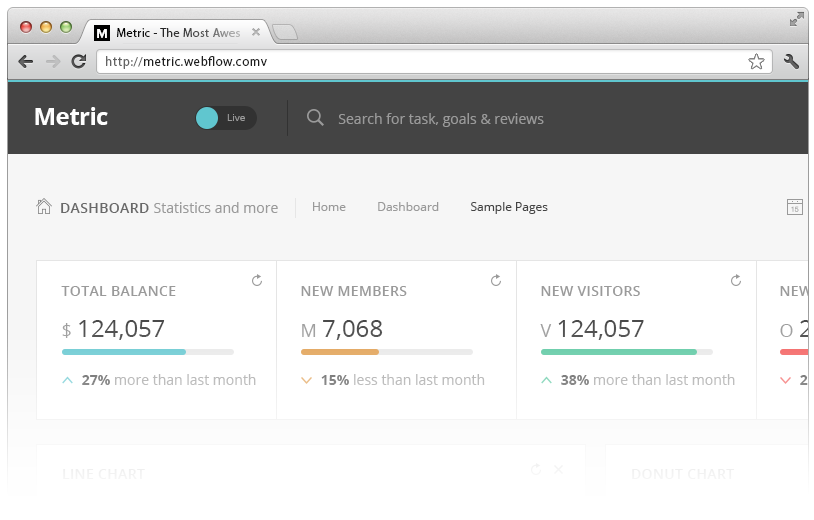Click the Dashboard home icon
This screenshot has height=520, width=814.
coord(44,207)
